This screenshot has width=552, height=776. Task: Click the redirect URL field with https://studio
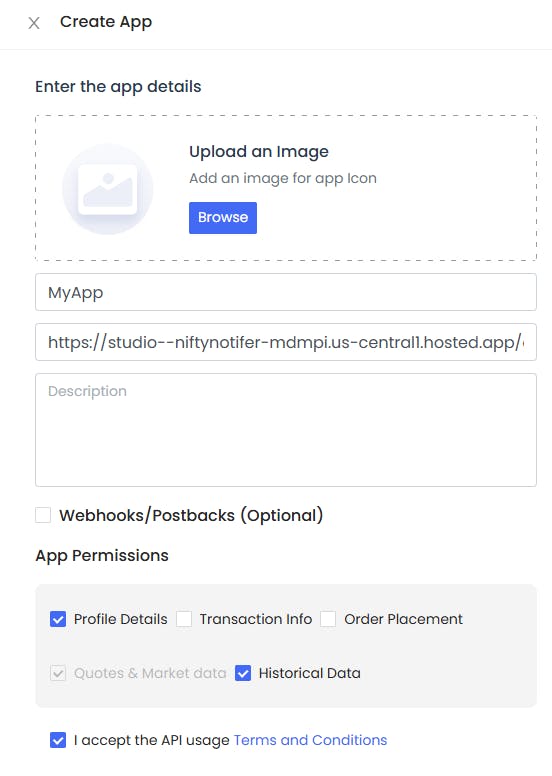pyautogui.click(x=286, y=342)
